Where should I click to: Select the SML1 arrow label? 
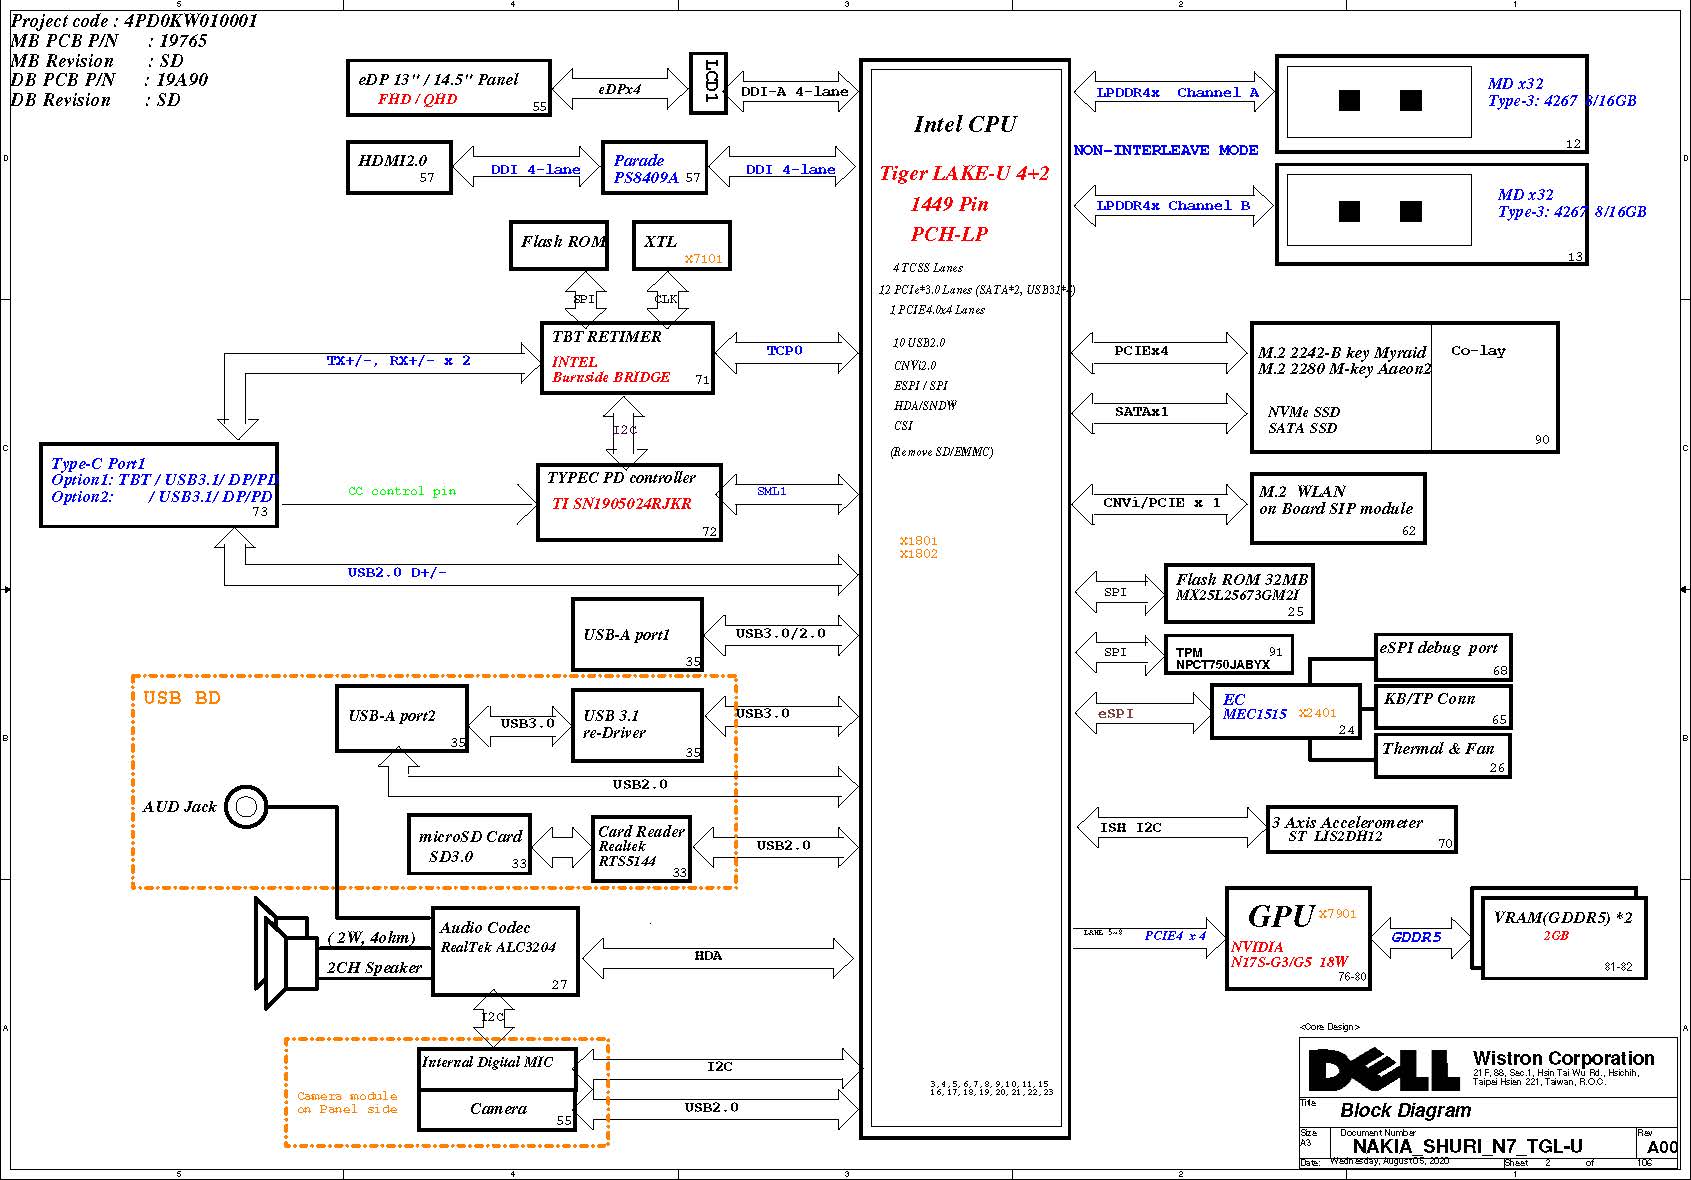(772, 491)
